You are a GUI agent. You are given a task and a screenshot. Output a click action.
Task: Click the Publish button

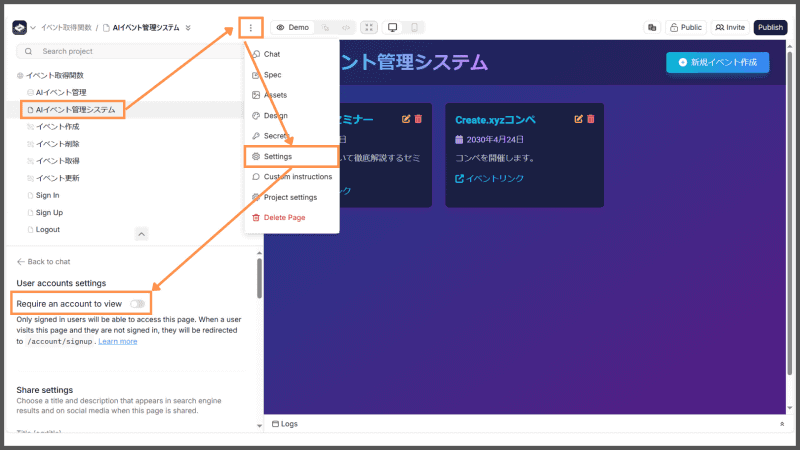pyautogui.click(x=770, y=28)
